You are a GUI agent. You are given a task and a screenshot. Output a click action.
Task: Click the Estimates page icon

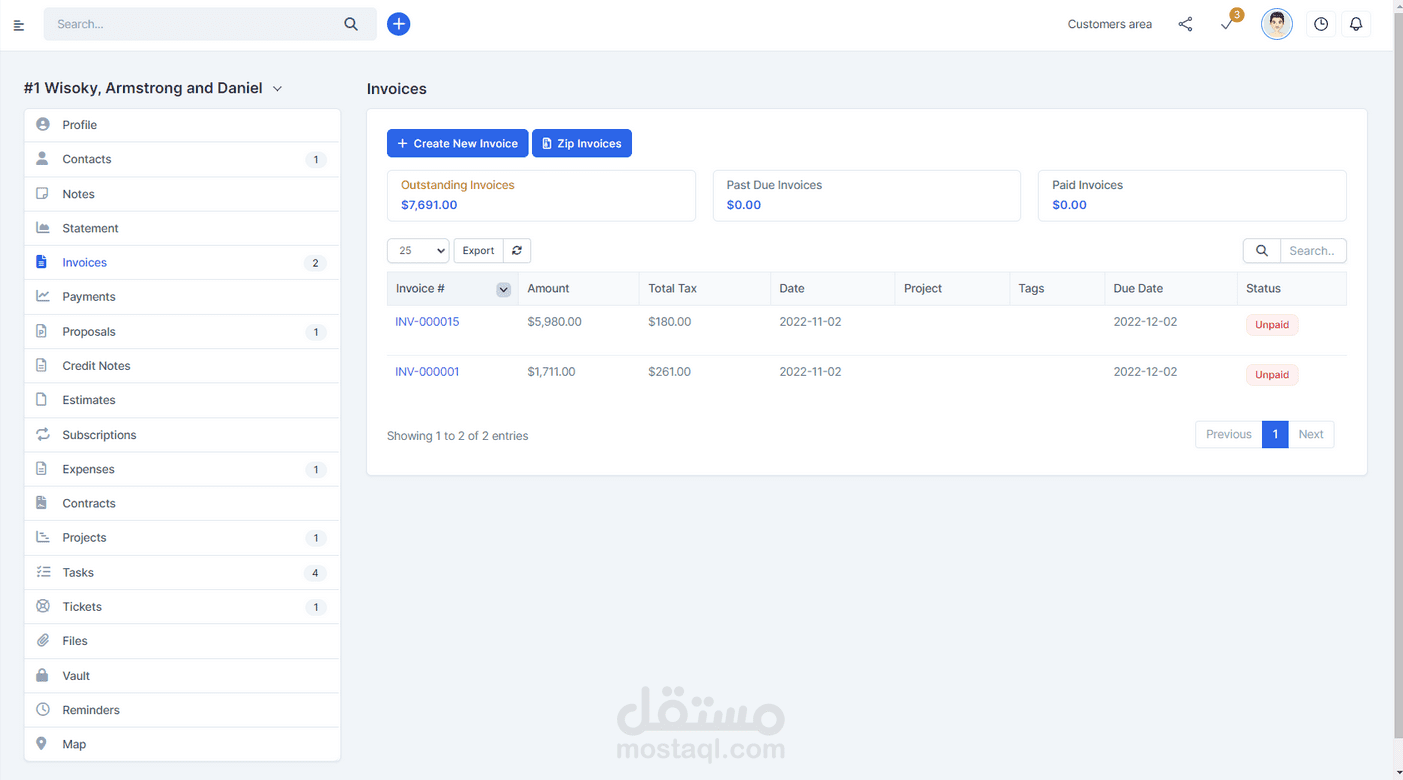(x=42, y=399)
